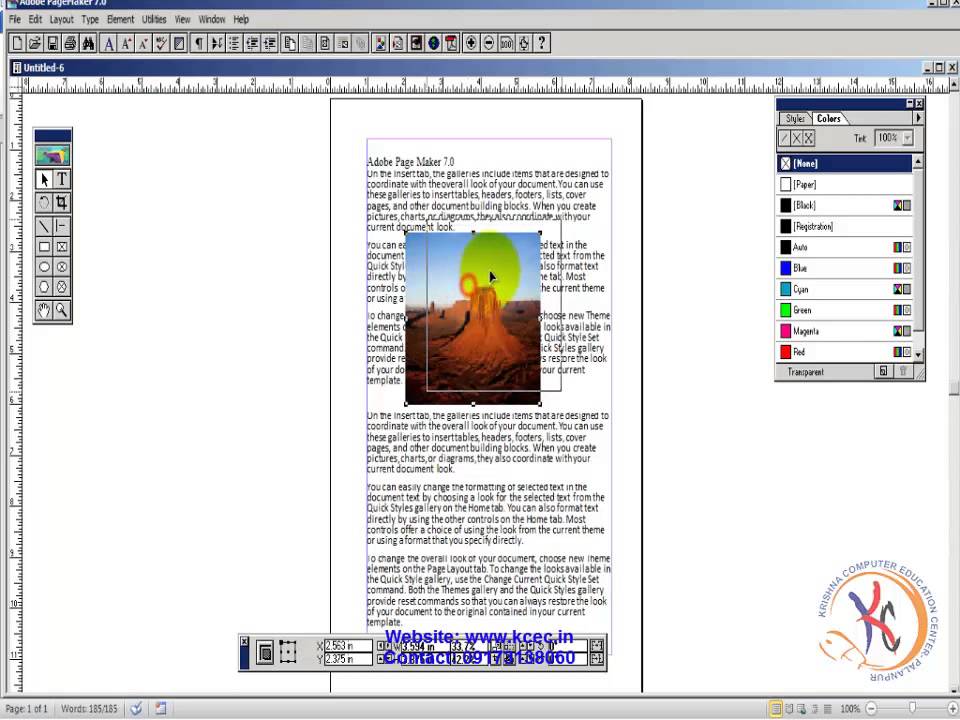The height and width of the screenshot is (720, 960).
Task: Click the Zoom in plus toolbar icon
Action: pos(471,43)
